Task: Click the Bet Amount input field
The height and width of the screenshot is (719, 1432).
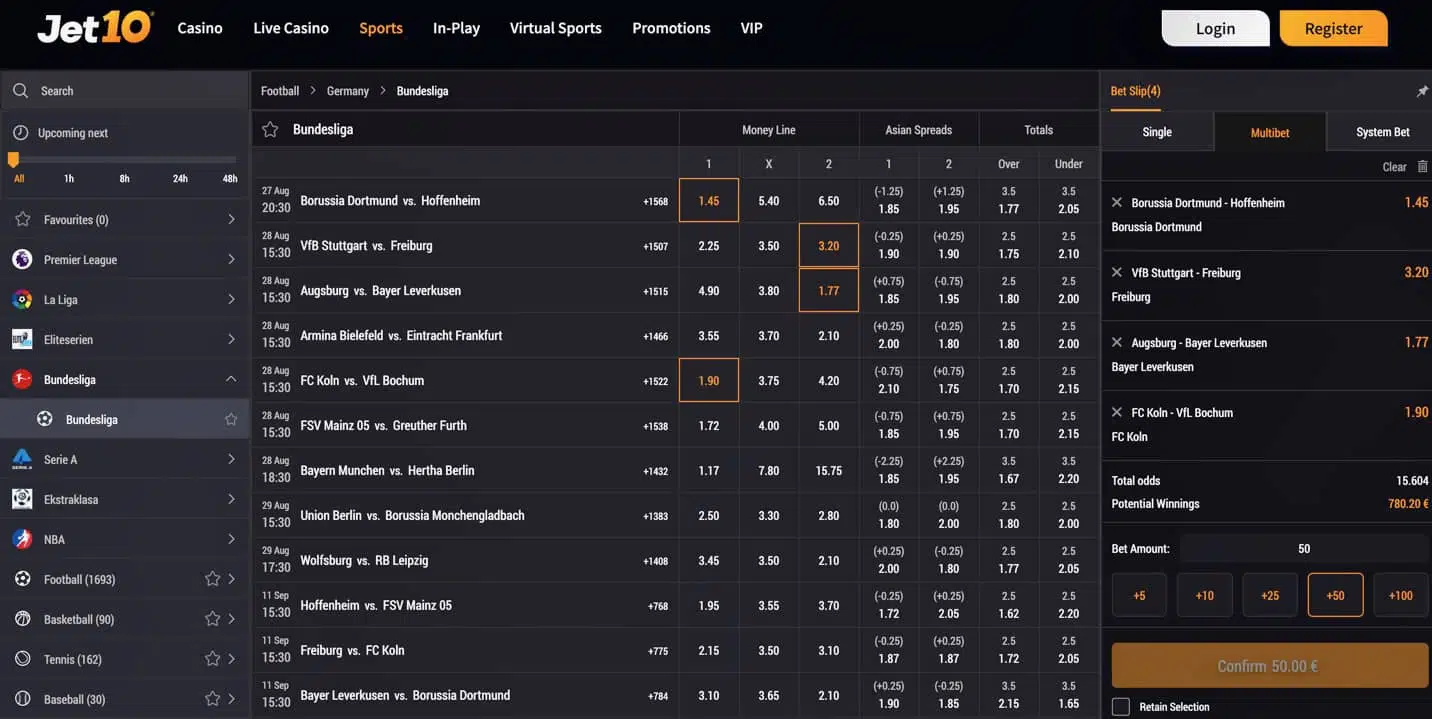Action: pos(1304,548)
